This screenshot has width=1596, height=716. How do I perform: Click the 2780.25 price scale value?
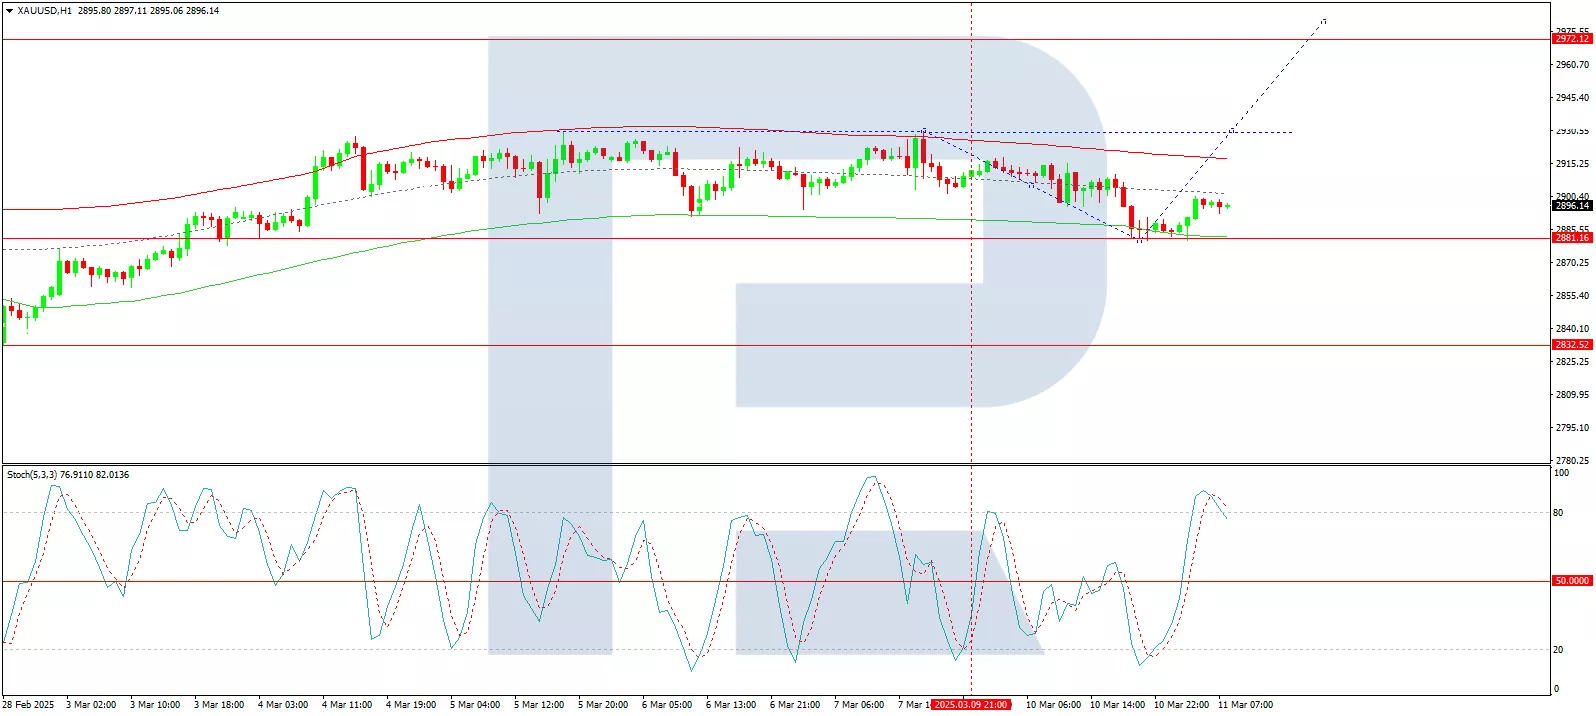click(x=1572, y=461)
